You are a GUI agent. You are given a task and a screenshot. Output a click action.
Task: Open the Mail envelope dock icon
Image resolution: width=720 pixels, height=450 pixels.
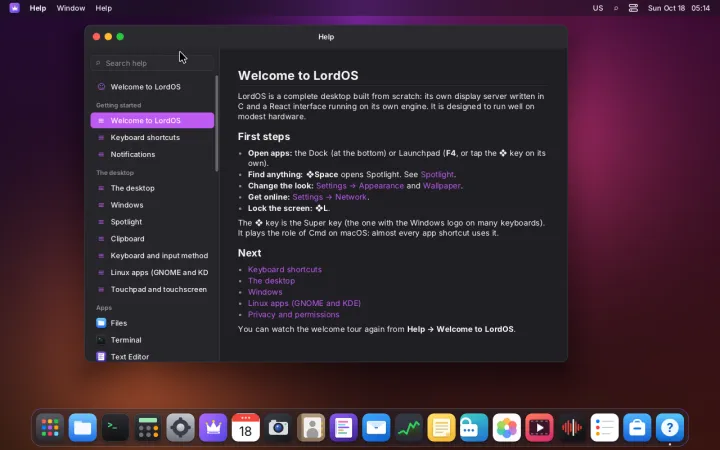[376, 428]
